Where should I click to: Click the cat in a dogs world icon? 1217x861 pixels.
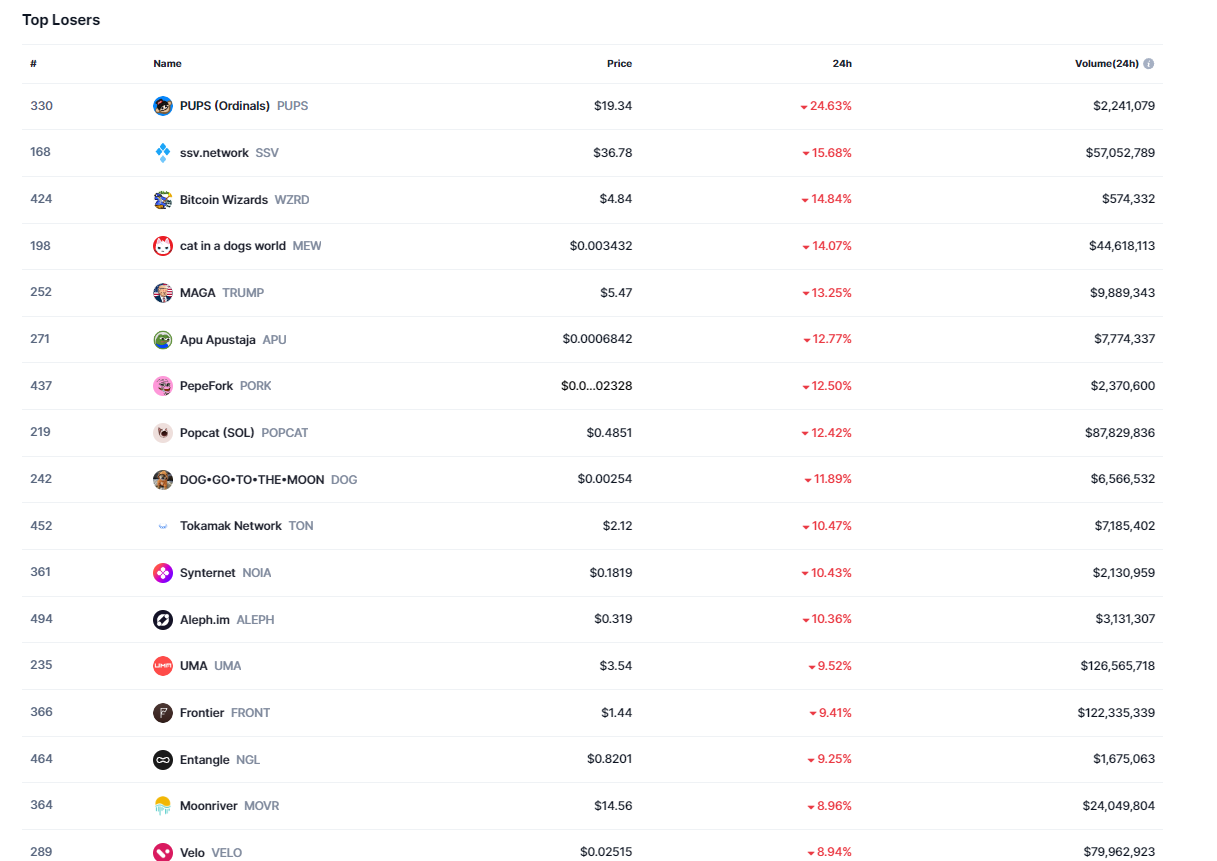click(163, 246)
